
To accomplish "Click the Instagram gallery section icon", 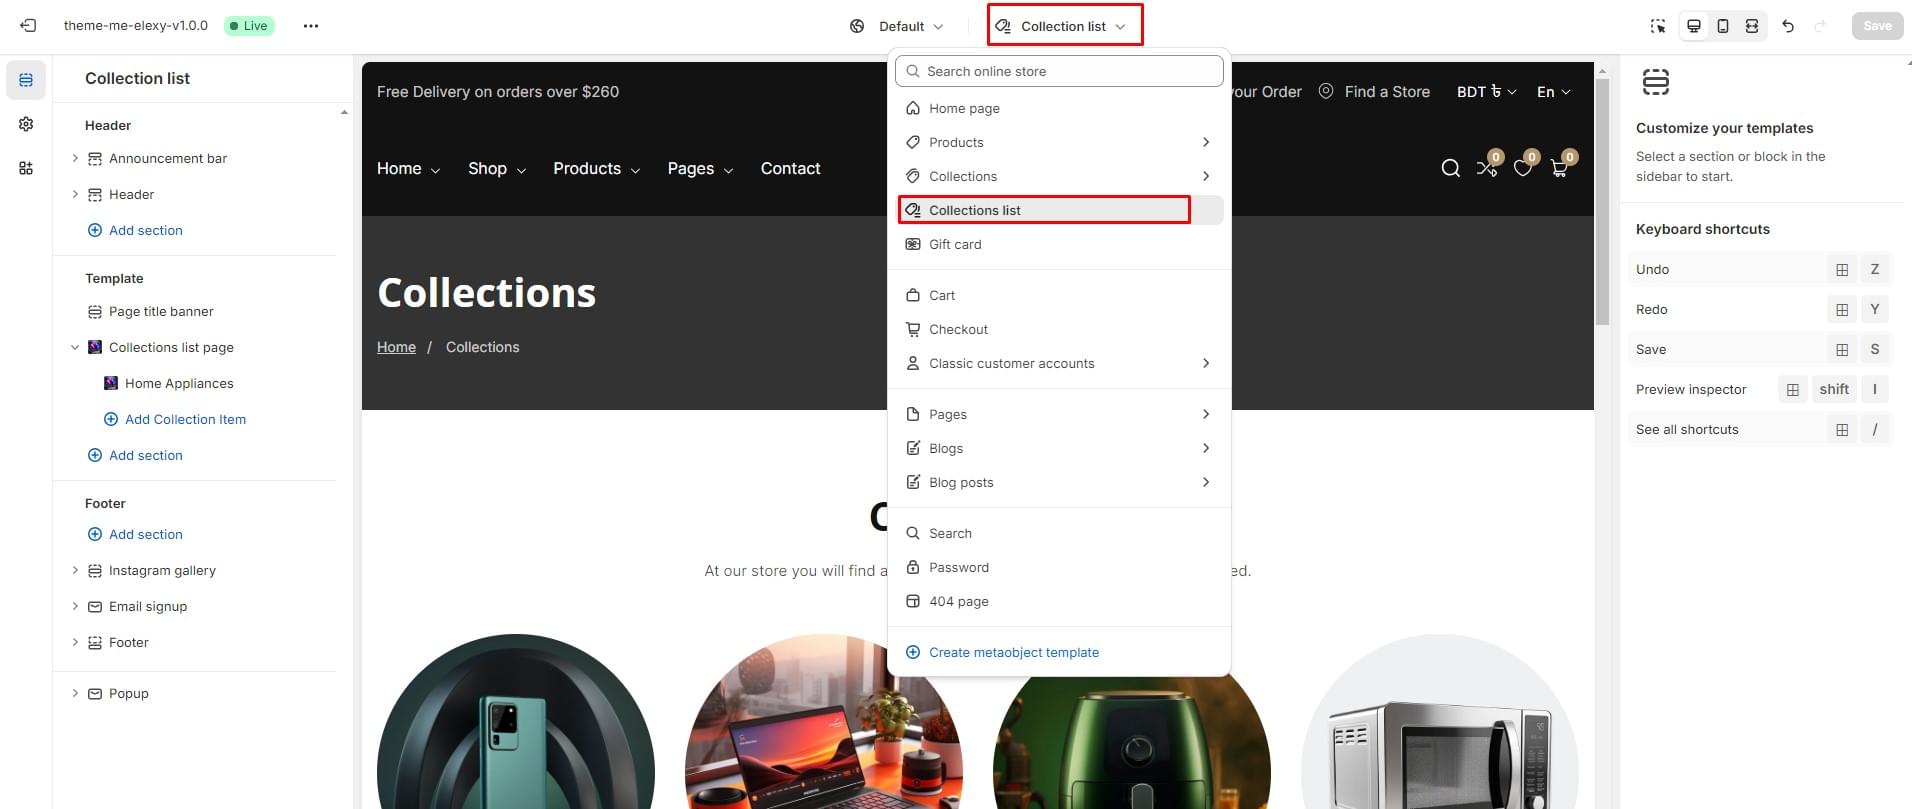I will 95,571.
